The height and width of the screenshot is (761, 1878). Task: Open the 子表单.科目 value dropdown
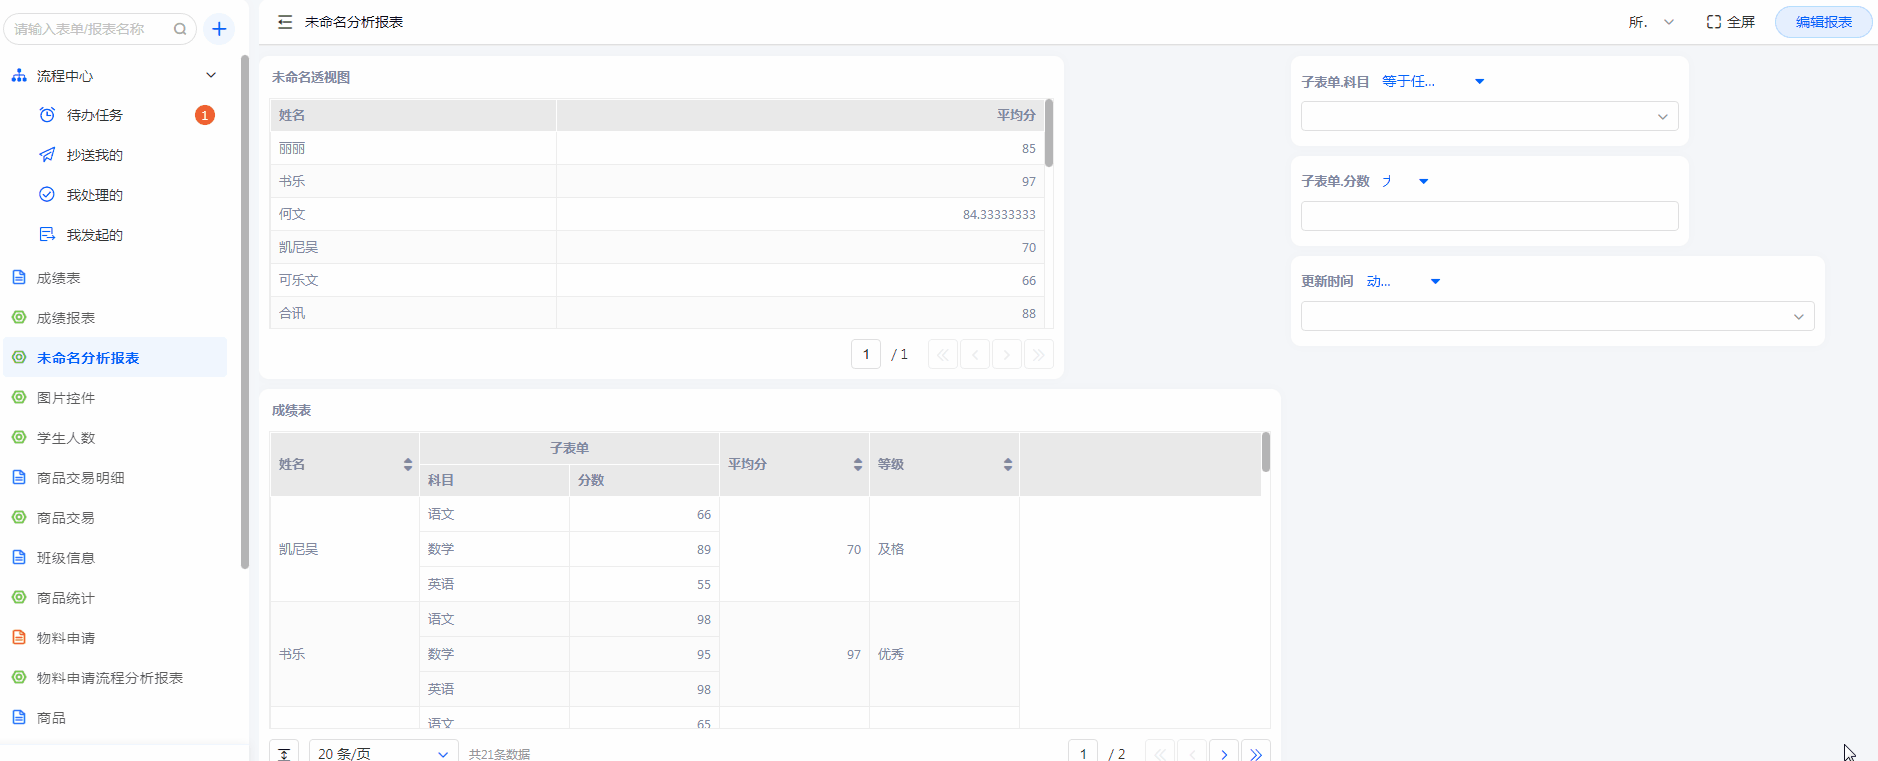(1489, 116)
